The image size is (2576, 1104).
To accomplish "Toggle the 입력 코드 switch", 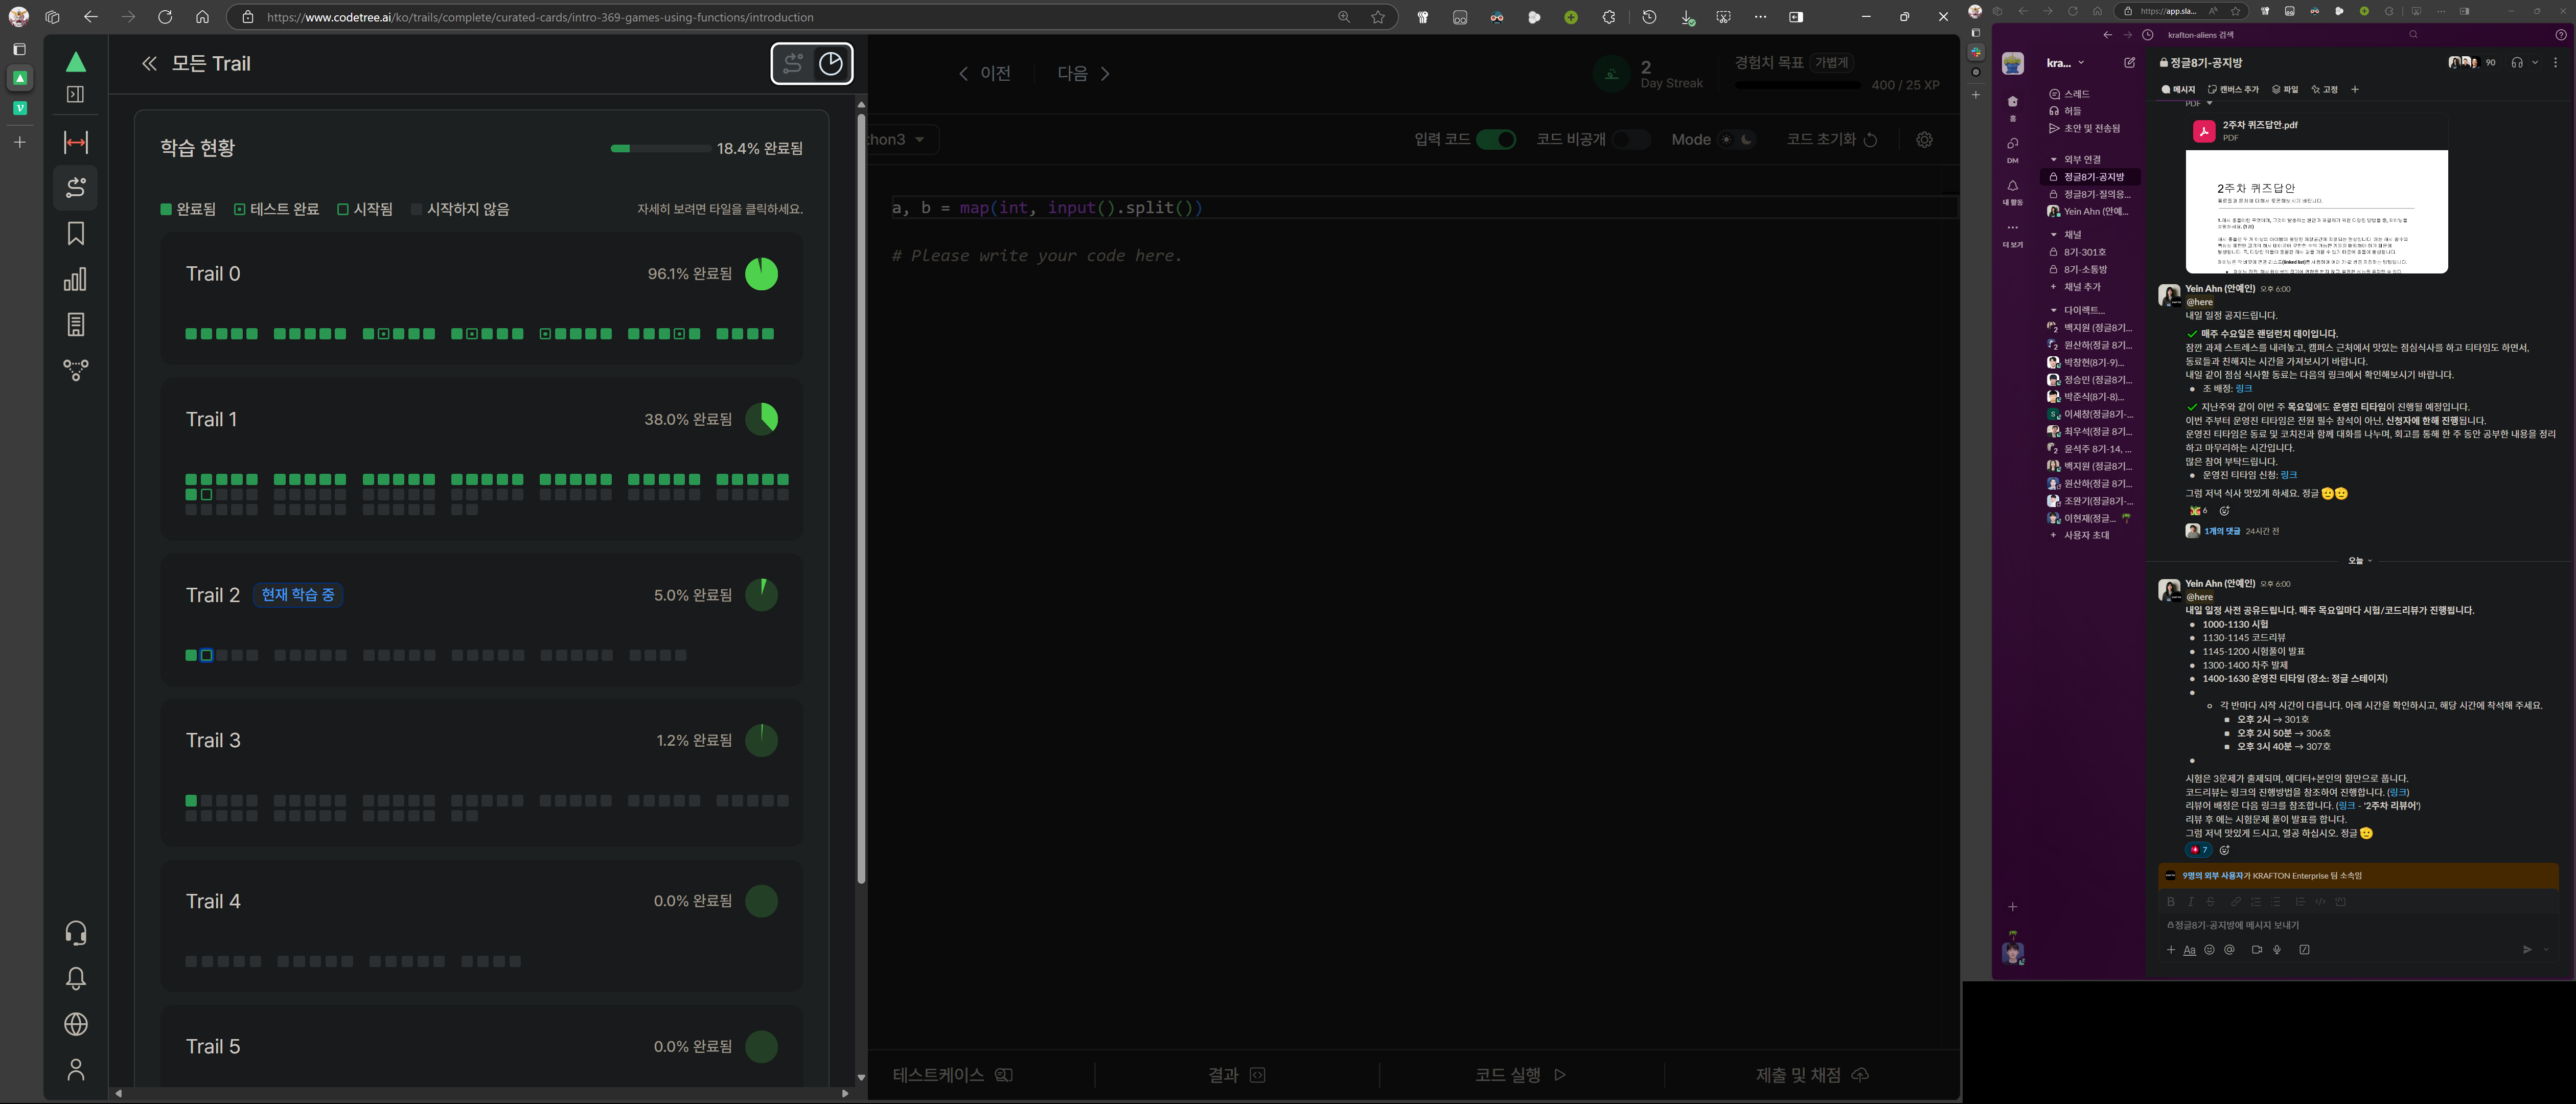I will [1496, 140].
